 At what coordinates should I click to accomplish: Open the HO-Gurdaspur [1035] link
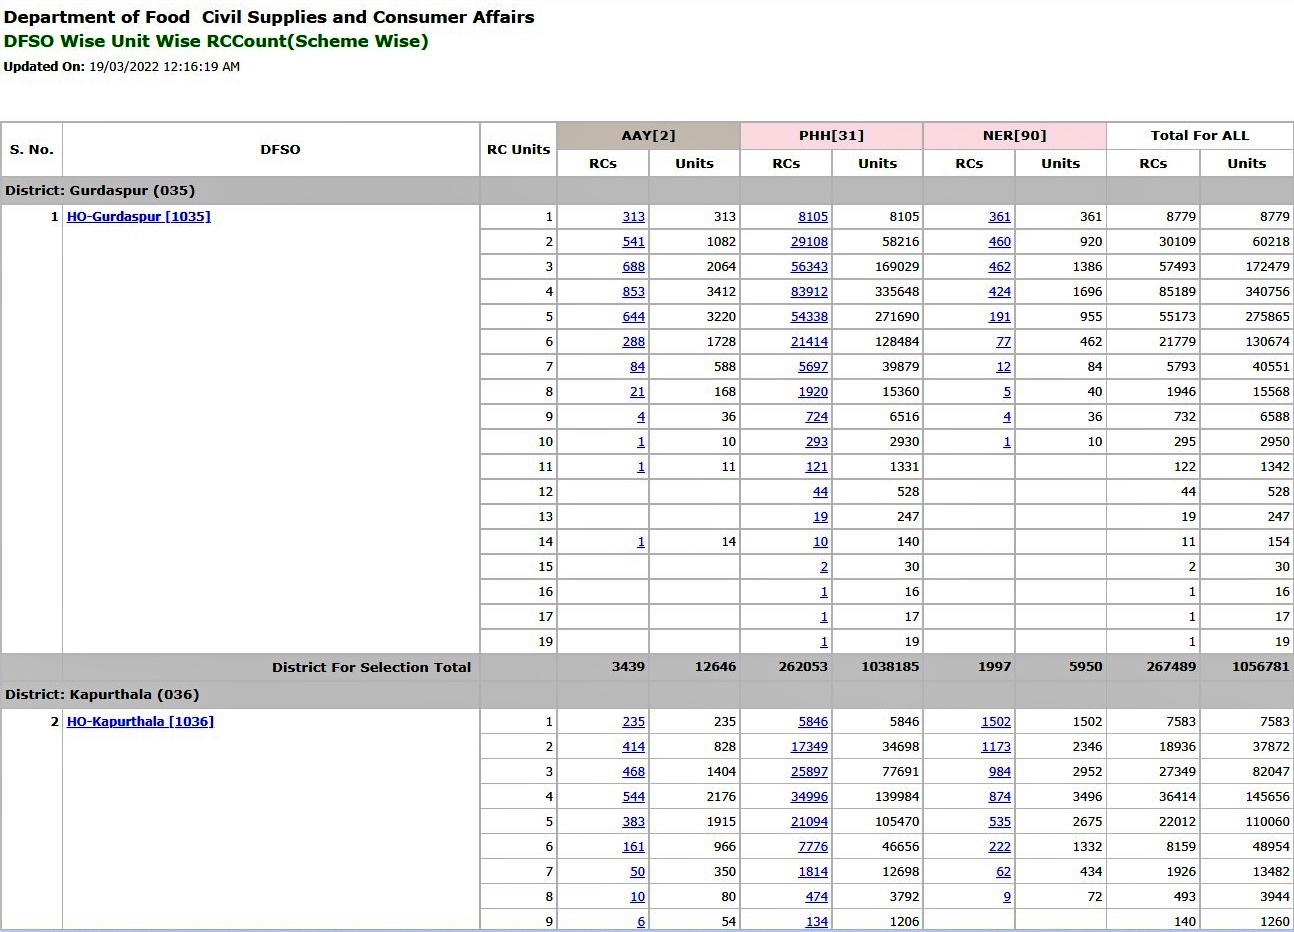coord(139,216)
